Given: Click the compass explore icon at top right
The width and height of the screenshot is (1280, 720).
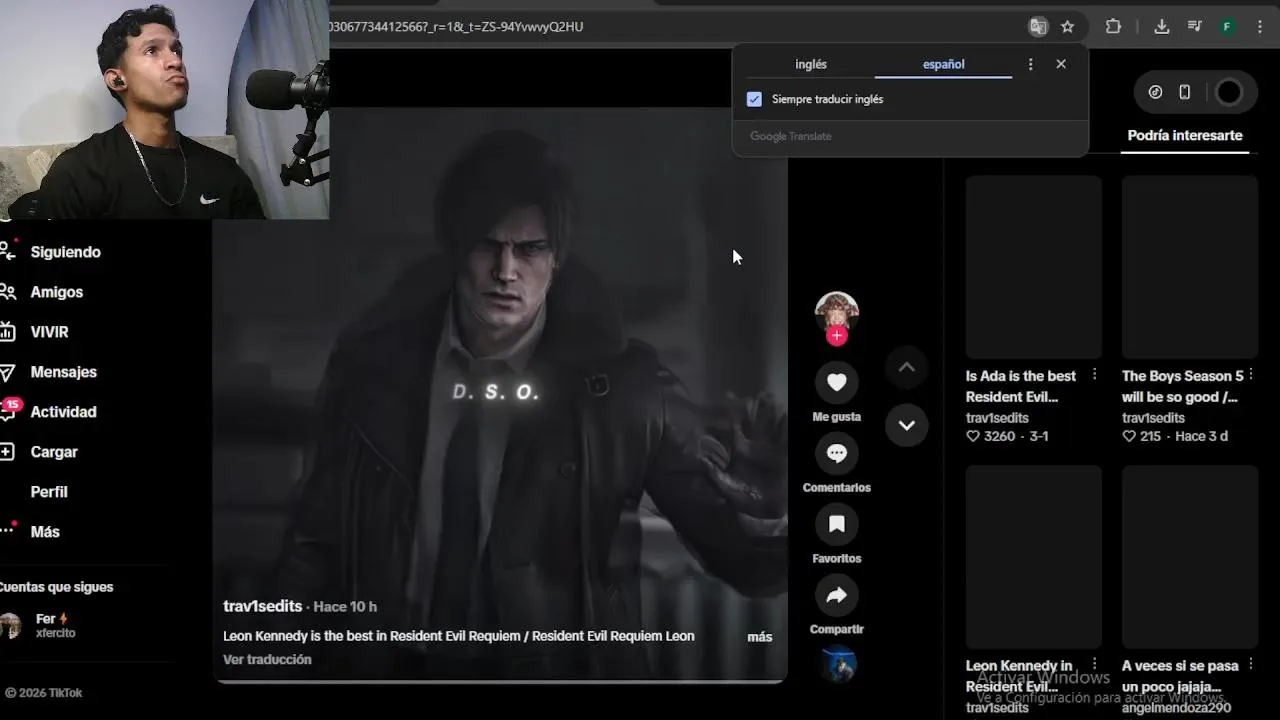Looking at the screenshot, I should tap(1155, 92).
